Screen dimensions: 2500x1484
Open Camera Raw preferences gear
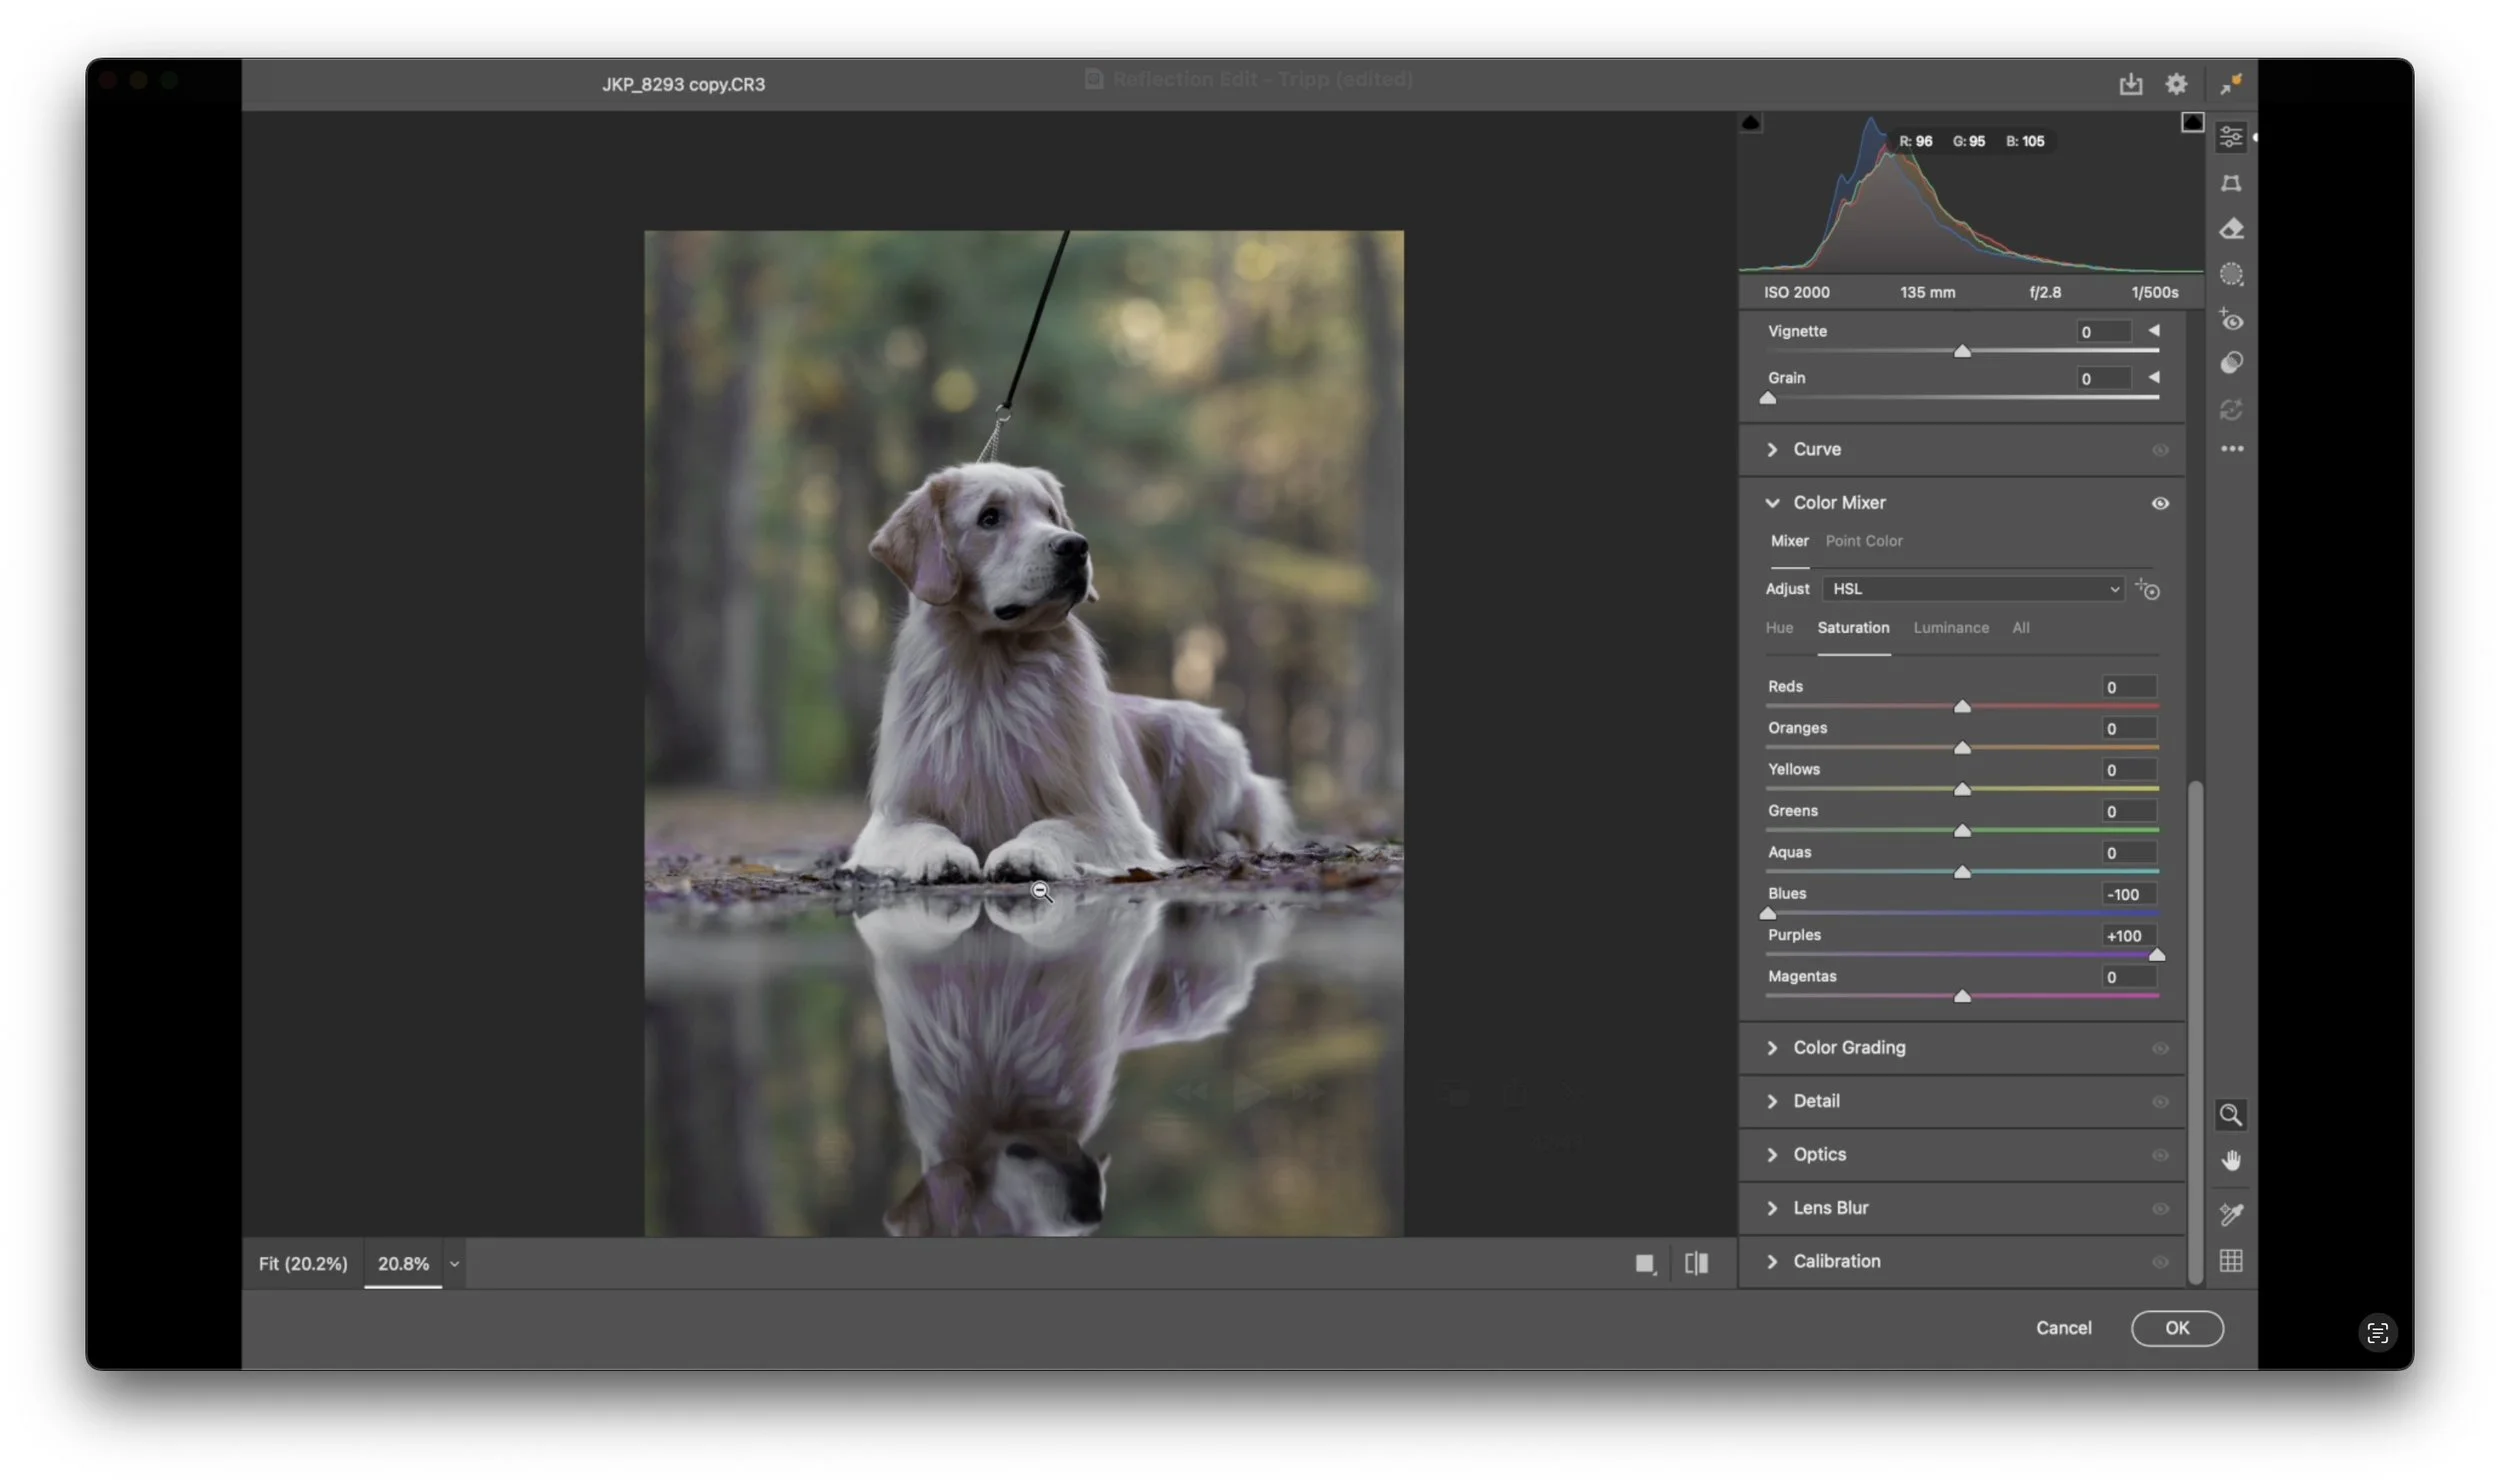click(2175, 84)
